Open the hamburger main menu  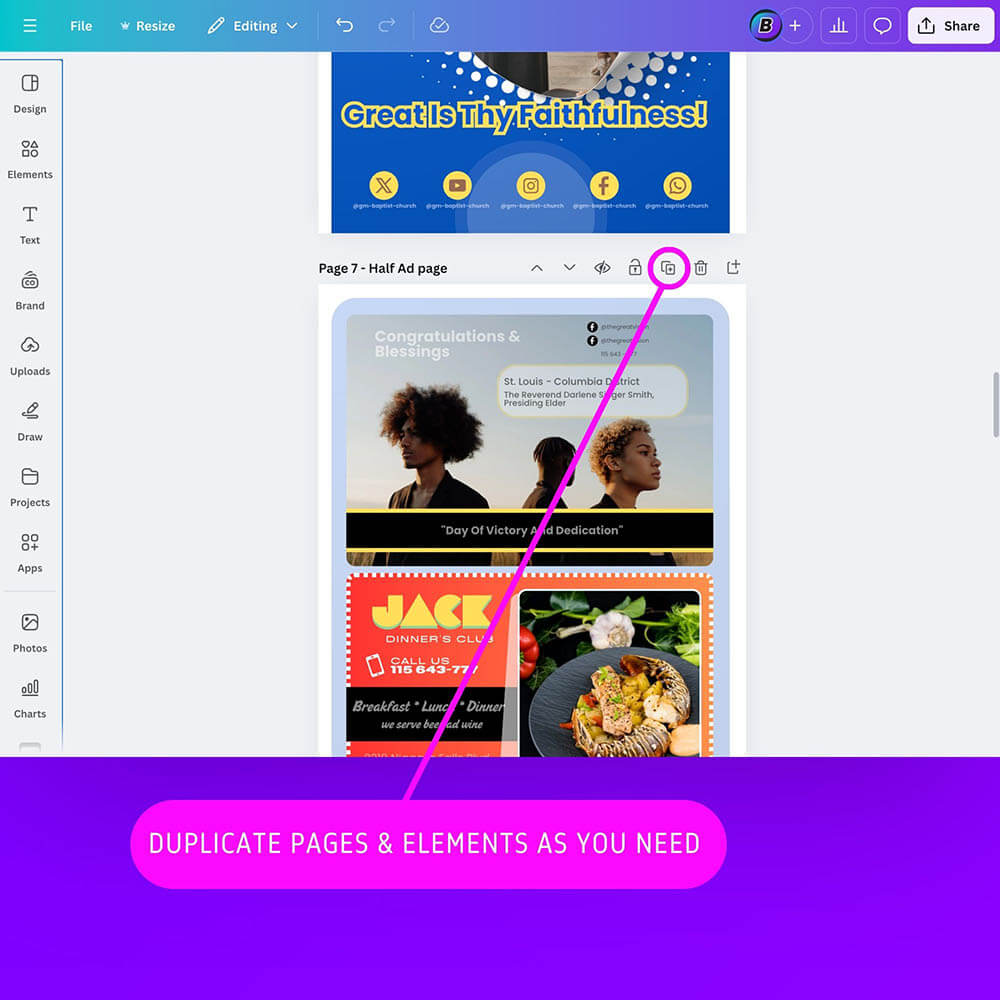tap(30, 26)
